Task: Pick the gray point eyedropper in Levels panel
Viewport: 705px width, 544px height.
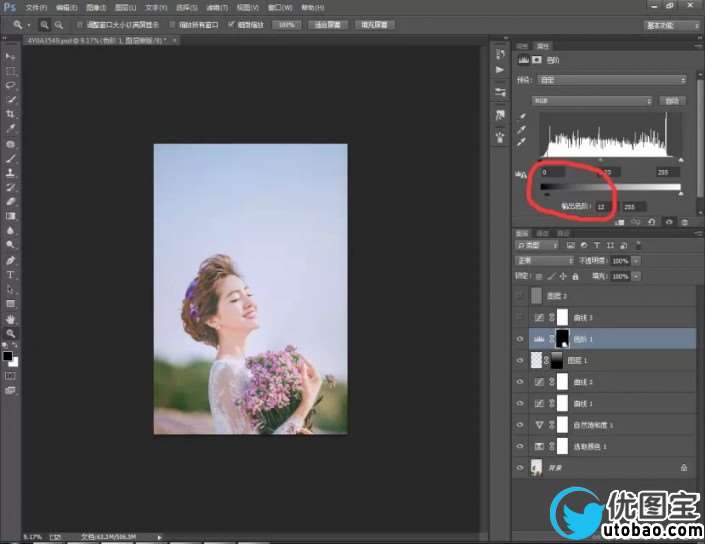Action: [522, 130]
